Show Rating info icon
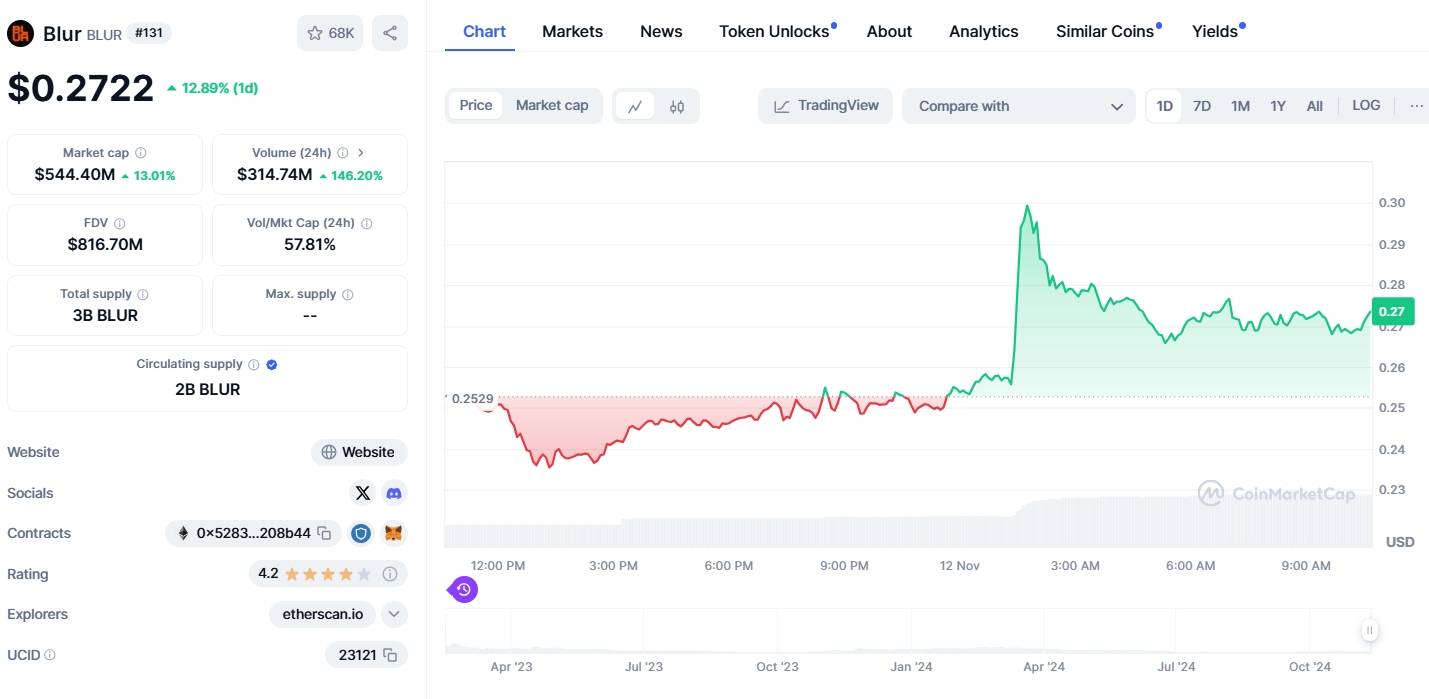 tap(390, 574)
